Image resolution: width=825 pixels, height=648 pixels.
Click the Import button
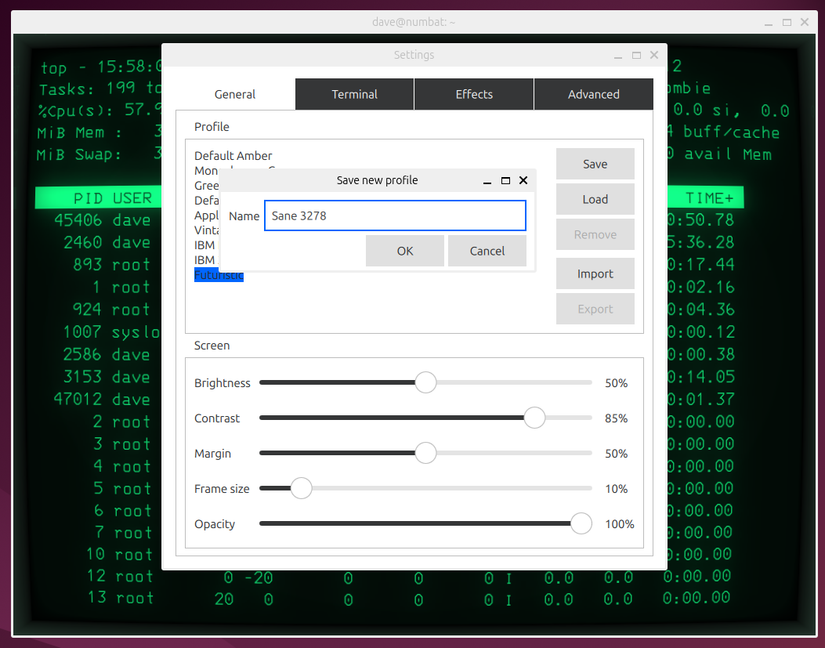click(595, 274)
